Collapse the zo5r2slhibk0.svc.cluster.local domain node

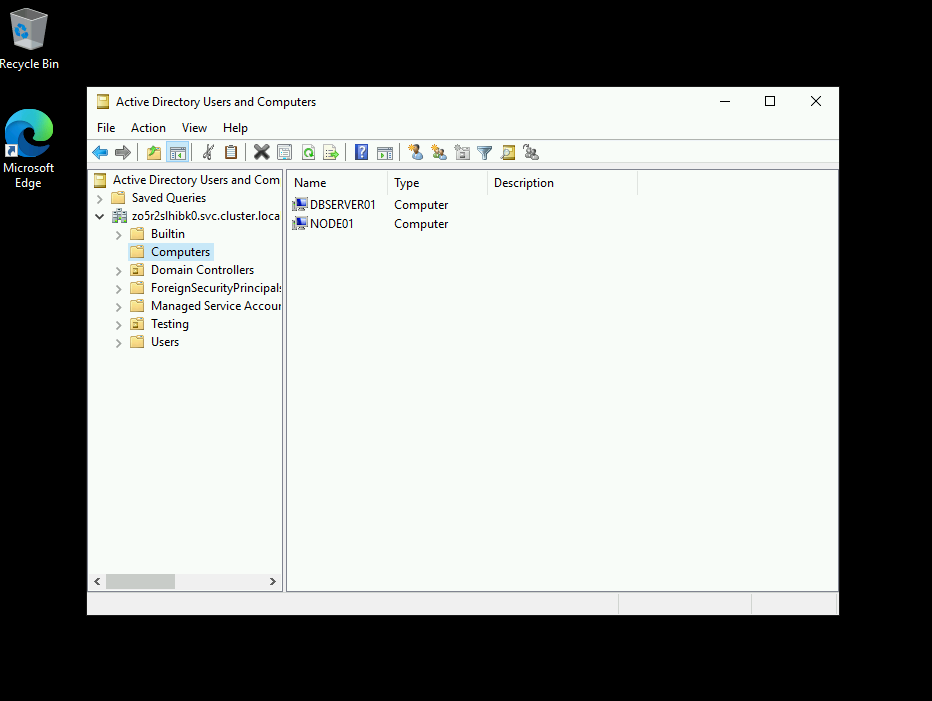coord(100,216)
